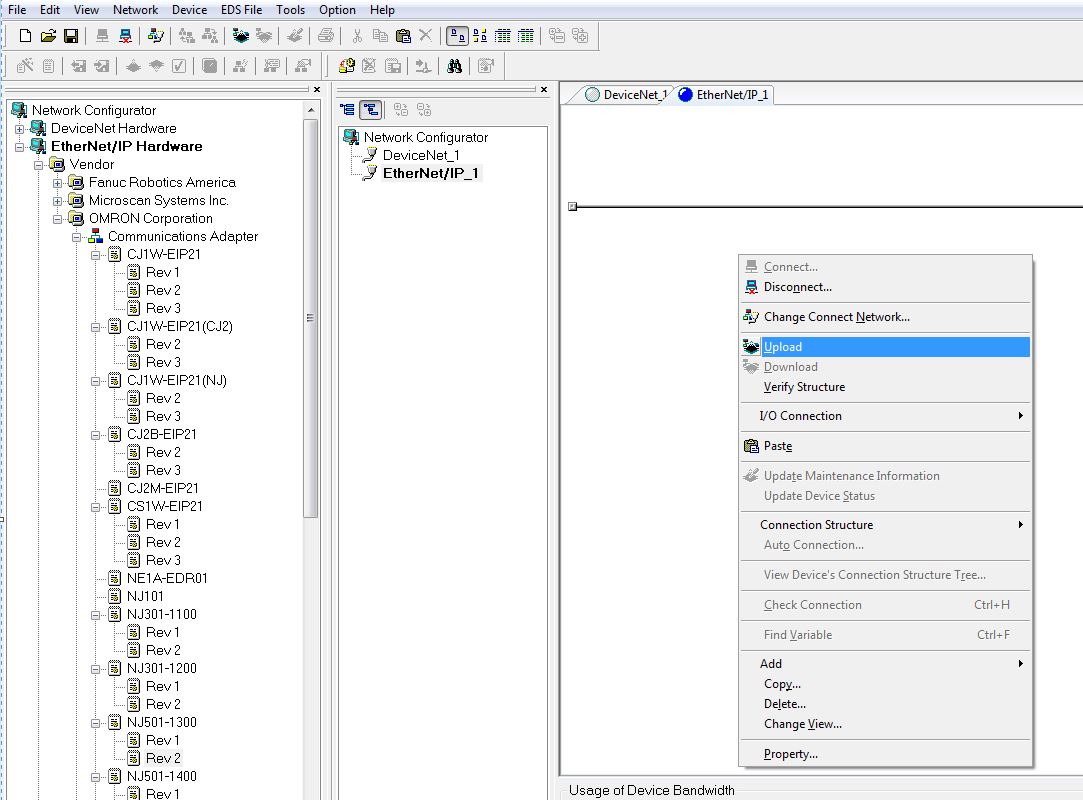Screen dimensions: 1083x800
Task: Click the EDS install icon with clock
Action: pos(347,66)
